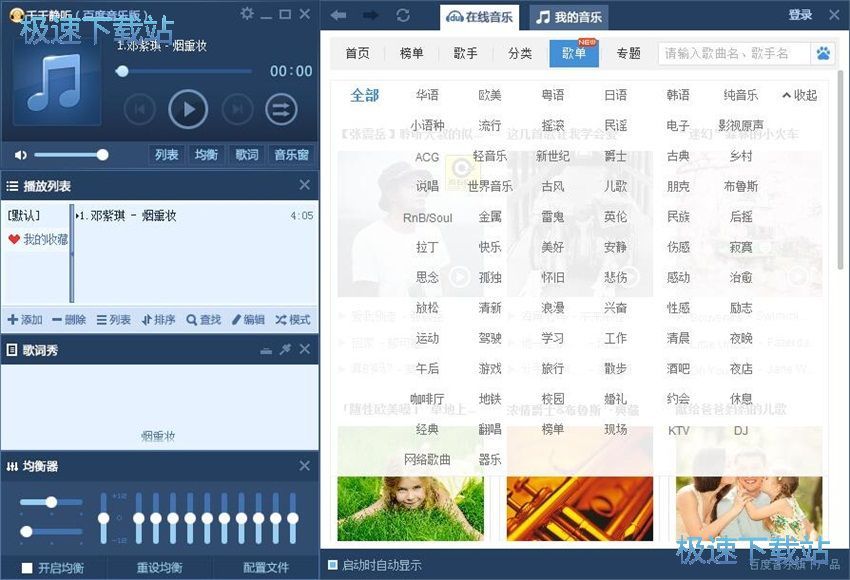Open the trumpet playlist thumbnail
Screen dimensions: 850x580
point(579,508)
